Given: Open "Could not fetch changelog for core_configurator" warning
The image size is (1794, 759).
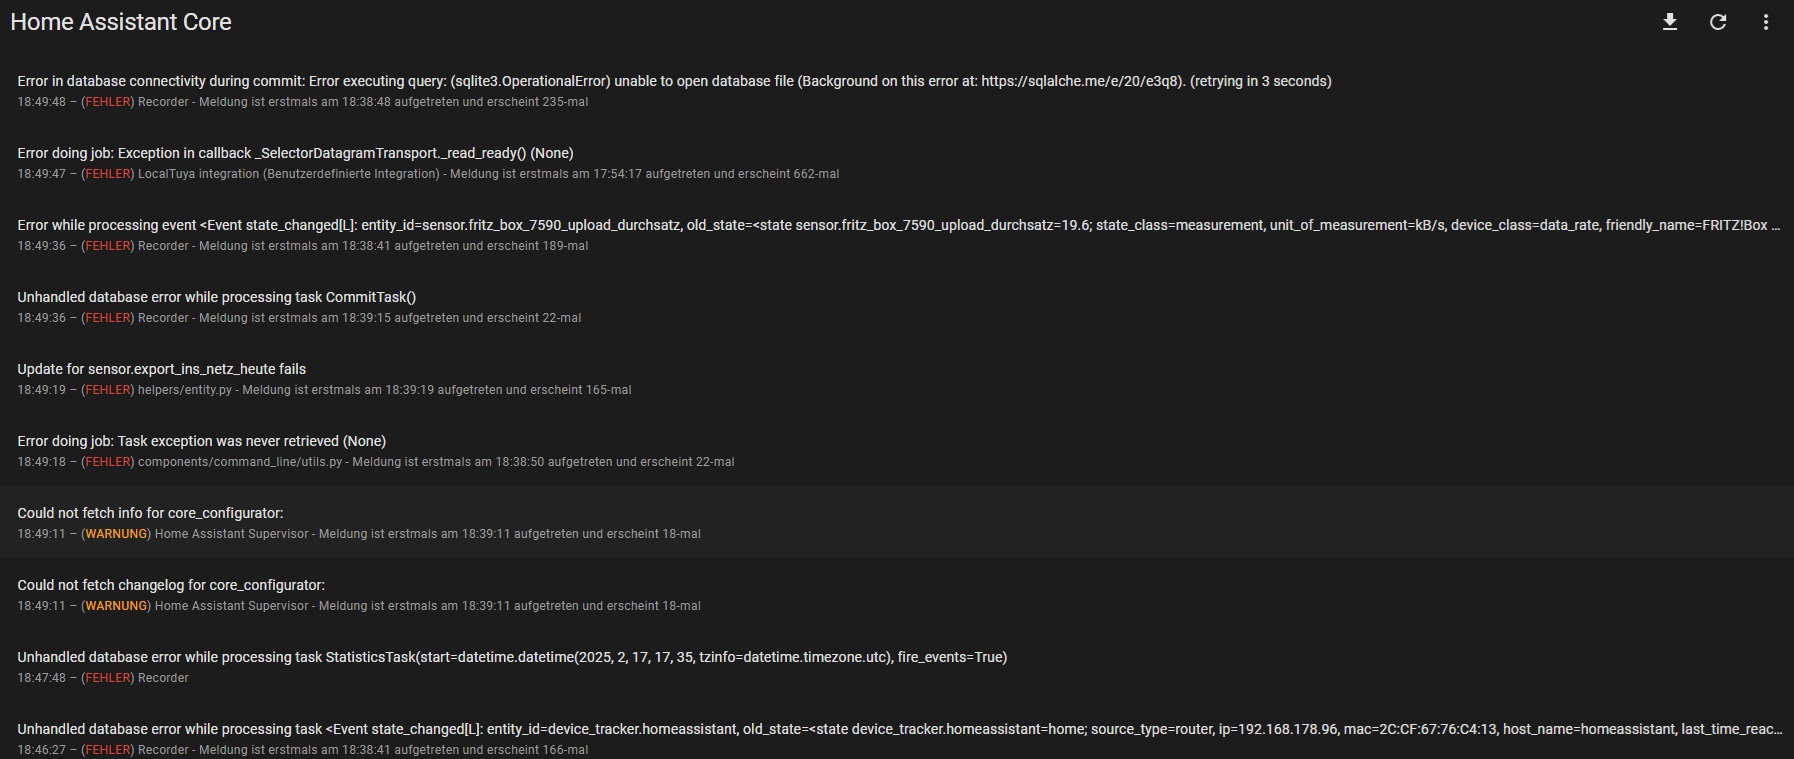Looking at the screenshot, I should 171,585.
